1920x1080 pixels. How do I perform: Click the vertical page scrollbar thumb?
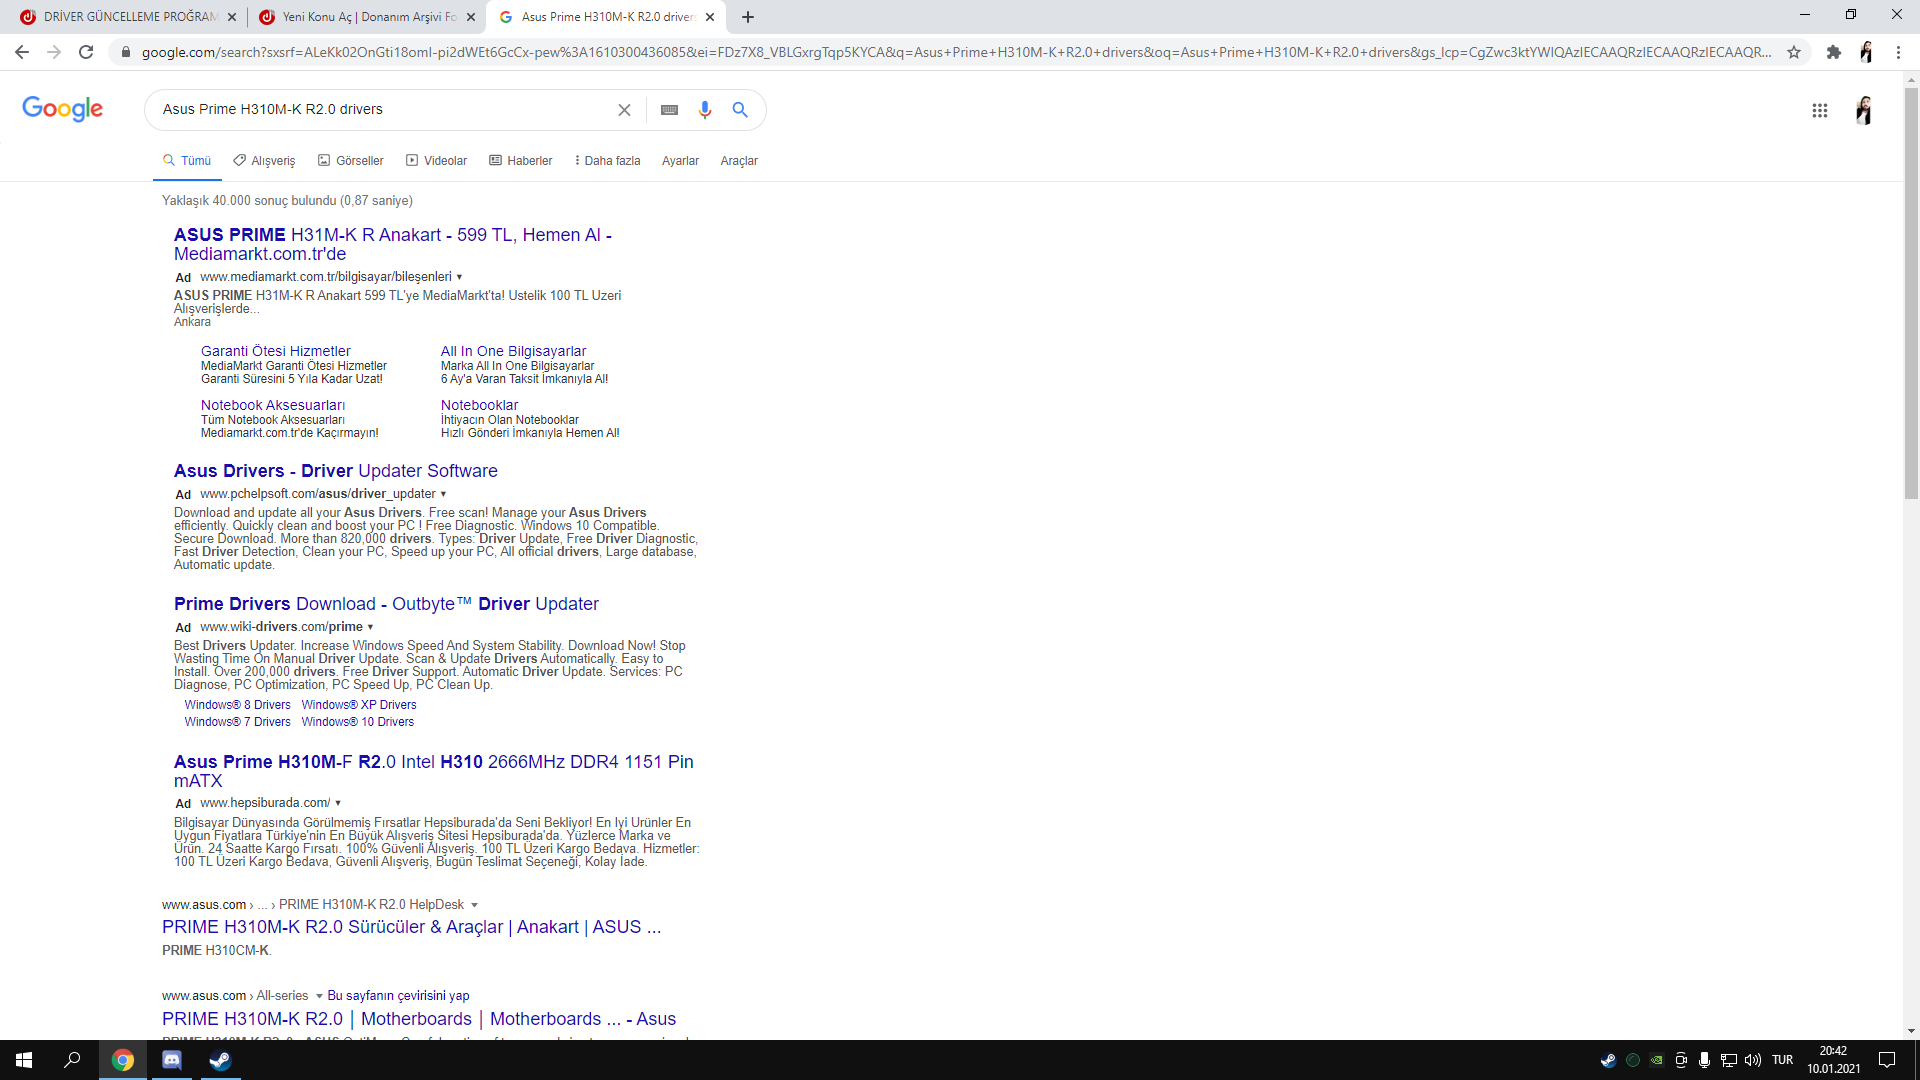click(1911, 293)
